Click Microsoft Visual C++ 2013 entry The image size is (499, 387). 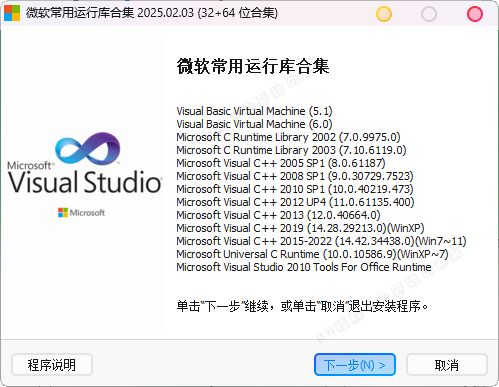click(x=278, y=215)
